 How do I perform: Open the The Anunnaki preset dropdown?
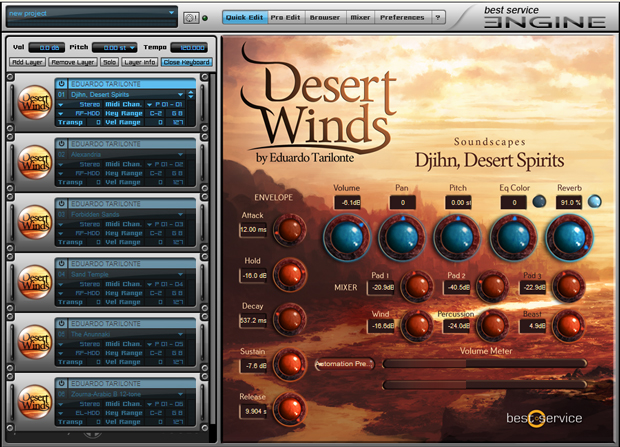[x=180, y=334]
